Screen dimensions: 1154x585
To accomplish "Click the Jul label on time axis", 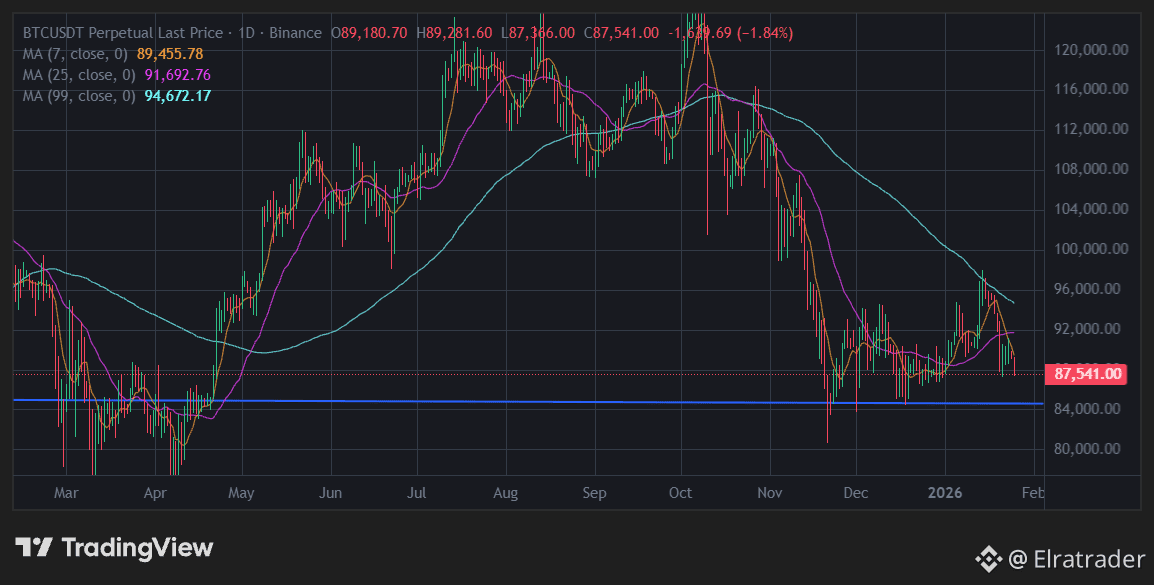I will pos(417,493).
